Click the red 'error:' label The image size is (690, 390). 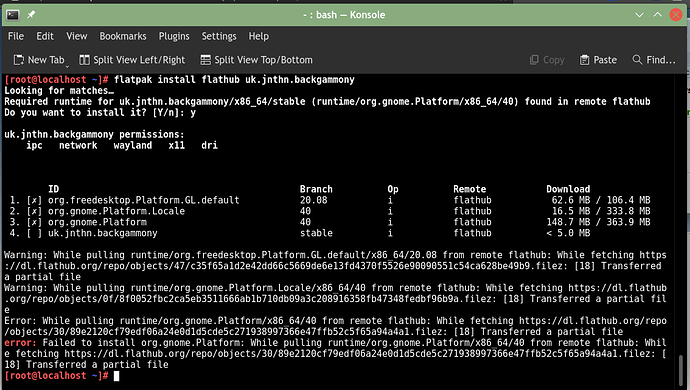pos(20,343)
